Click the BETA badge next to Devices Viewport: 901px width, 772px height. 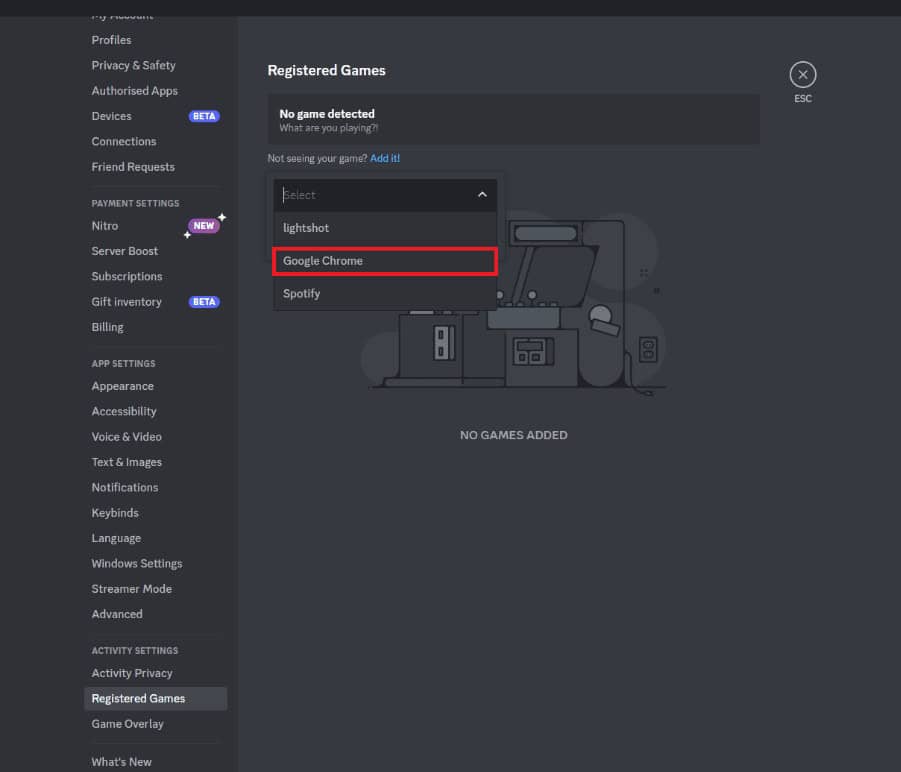pos(204,116)
